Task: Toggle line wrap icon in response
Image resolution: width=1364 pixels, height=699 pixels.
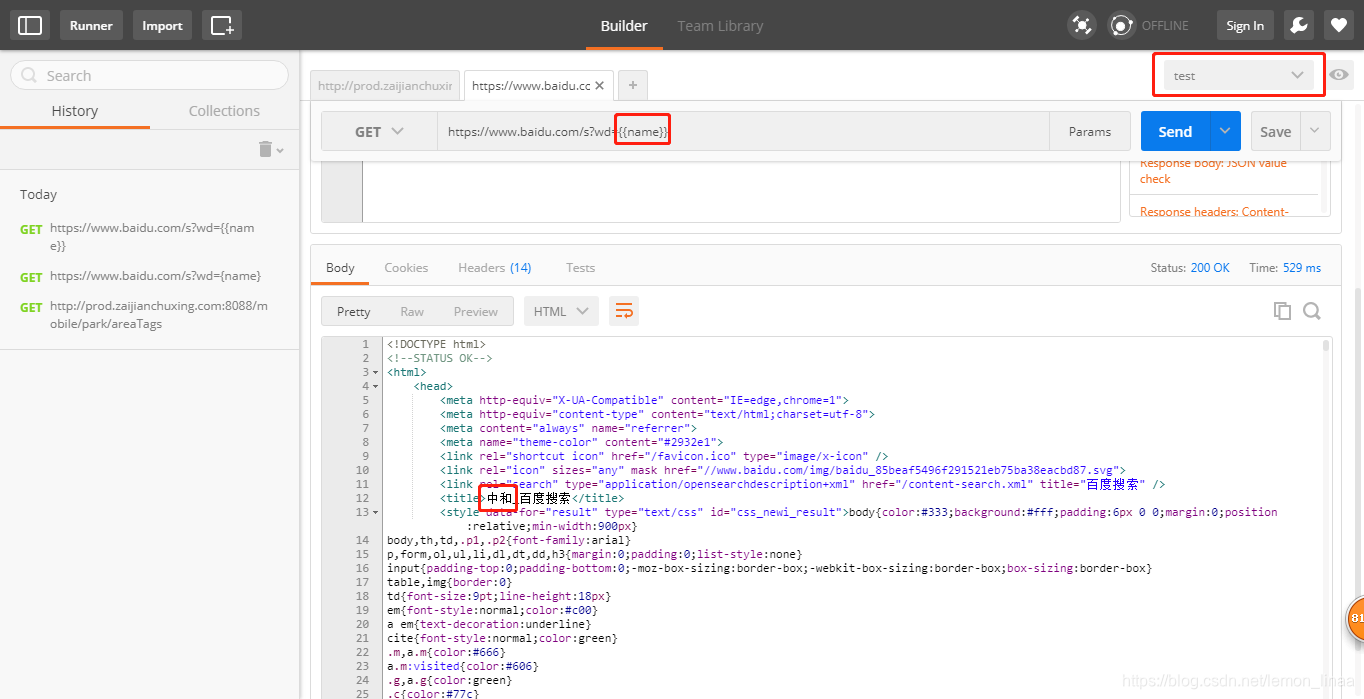Action: (x=624, y=311)
